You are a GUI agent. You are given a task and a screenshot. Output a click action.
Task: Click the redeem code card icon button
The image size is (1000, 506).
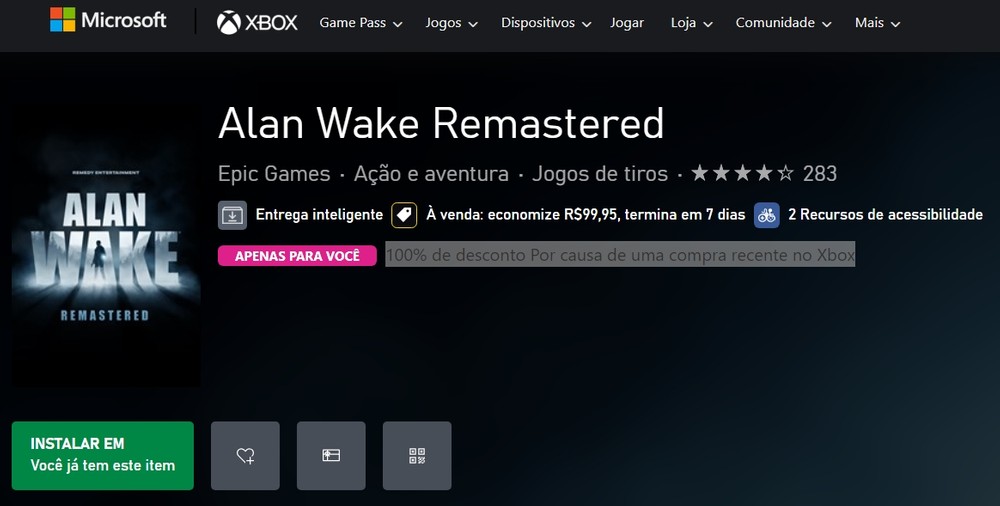click(x=331, y=456)
